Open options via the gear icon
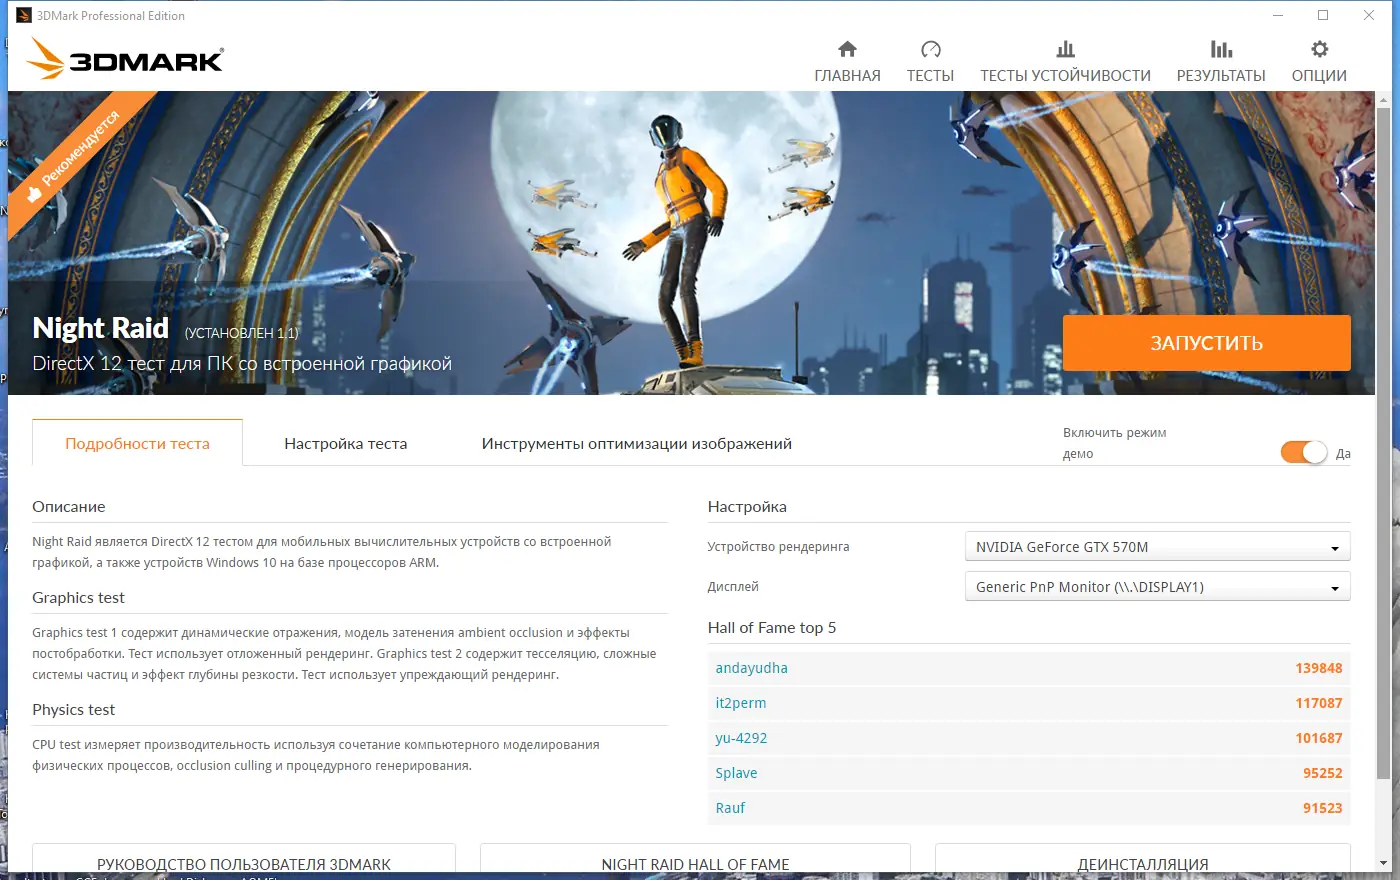 tap(1319, 50)
